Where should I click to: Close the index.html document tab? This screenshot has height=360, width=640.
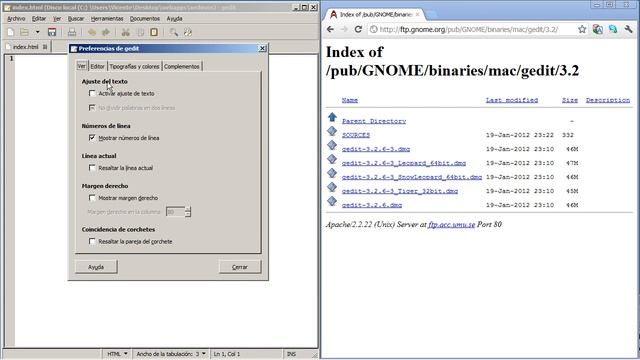click(45, 47)
